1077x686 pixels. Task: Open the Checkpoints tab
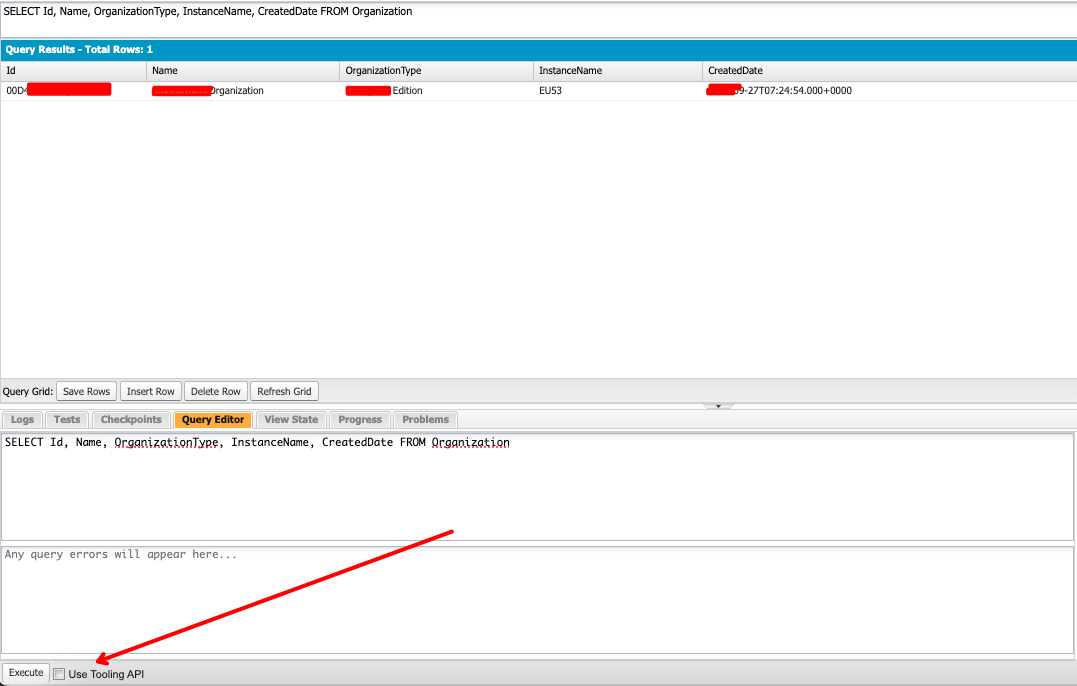click(130, 419)
